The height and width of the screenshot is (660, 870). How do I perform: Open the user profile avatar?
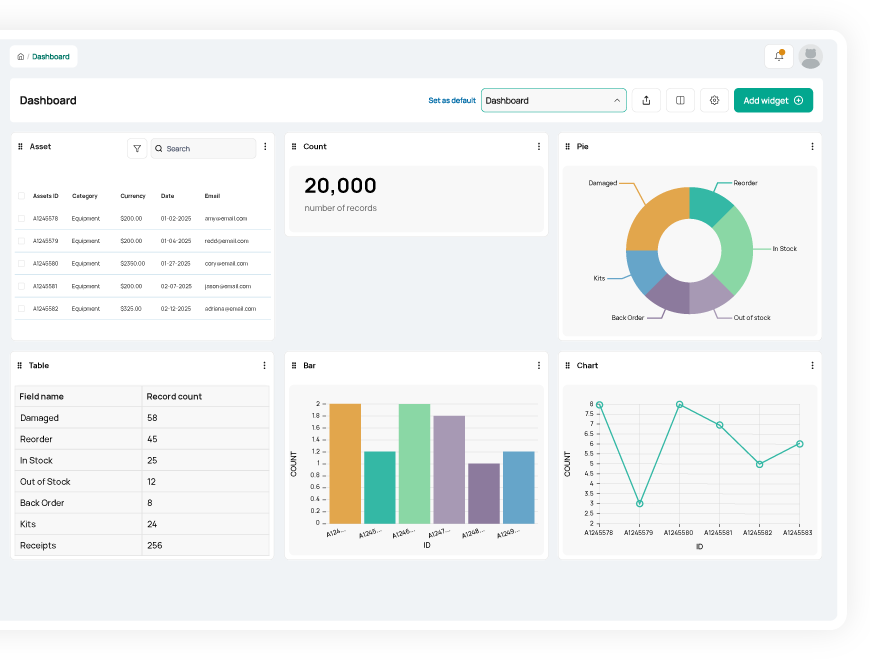pyautogui.click(x=811, y=57)
